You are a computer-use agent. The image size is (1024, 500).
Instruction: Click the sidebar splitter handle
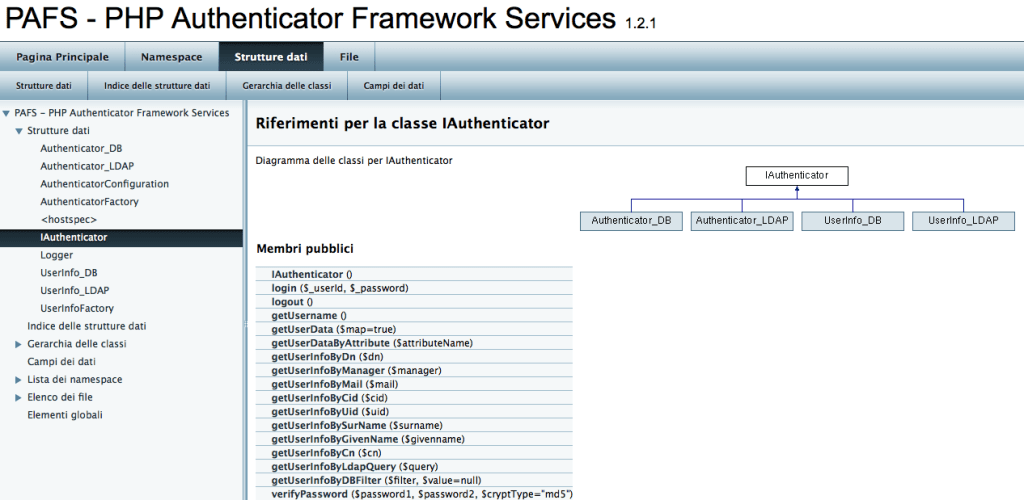(246, 323)
